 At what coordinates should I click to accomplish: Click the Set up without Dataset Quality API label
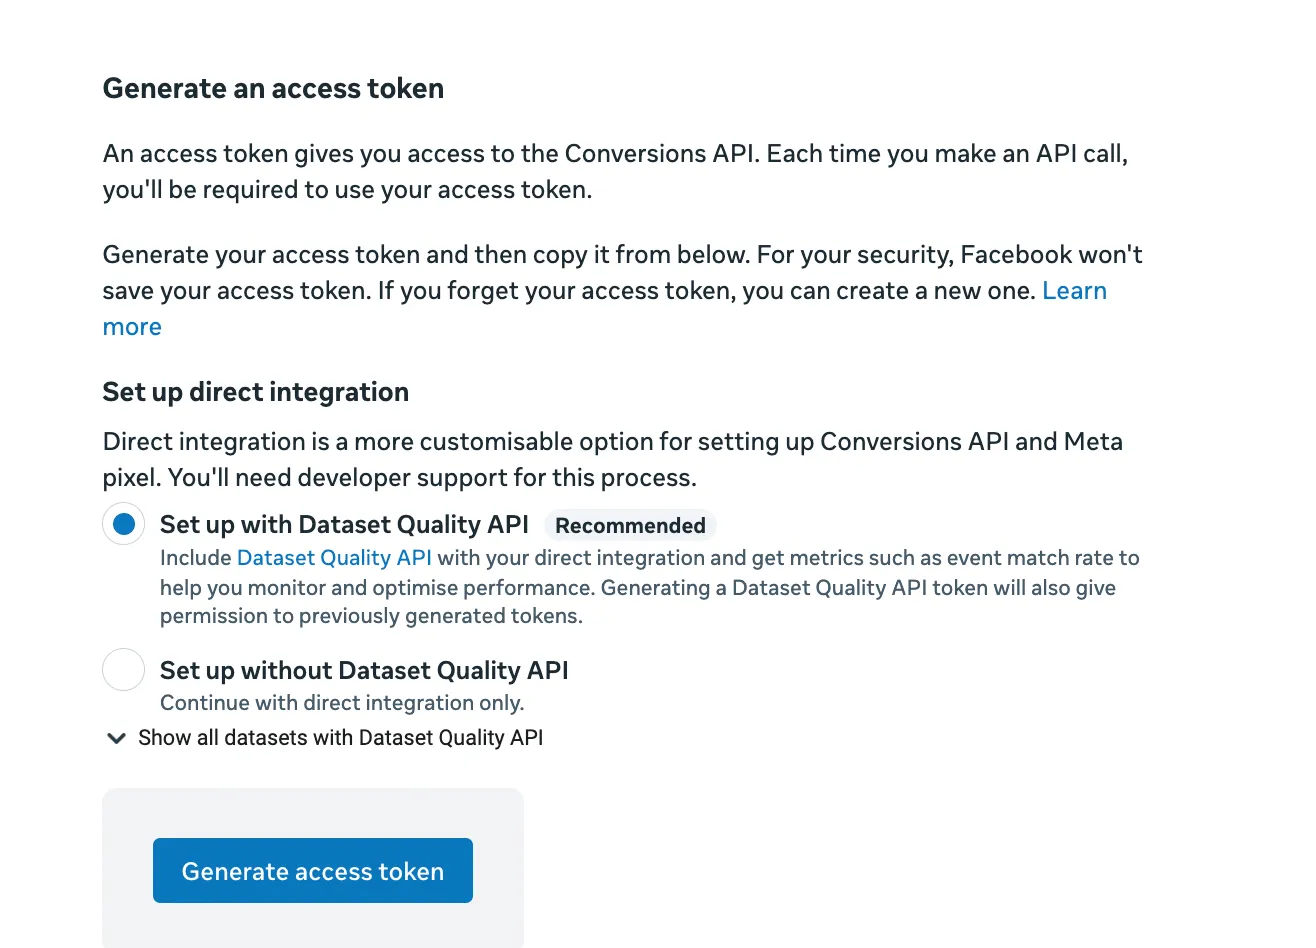(364, 670)
